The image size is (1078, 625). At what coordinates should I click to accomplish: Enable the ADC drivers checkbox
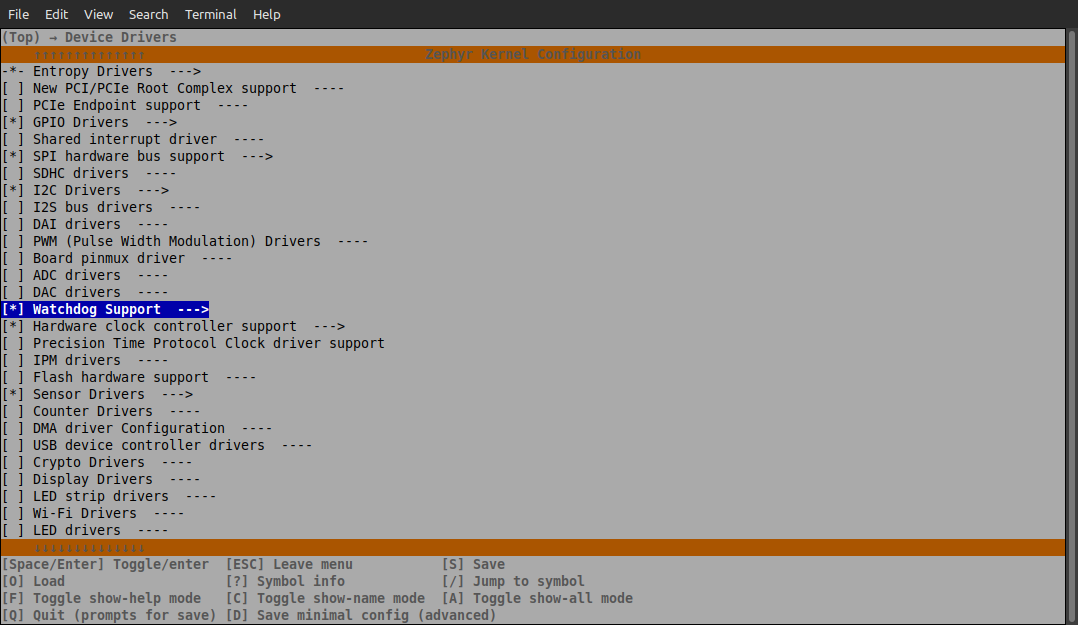(13, 275)
